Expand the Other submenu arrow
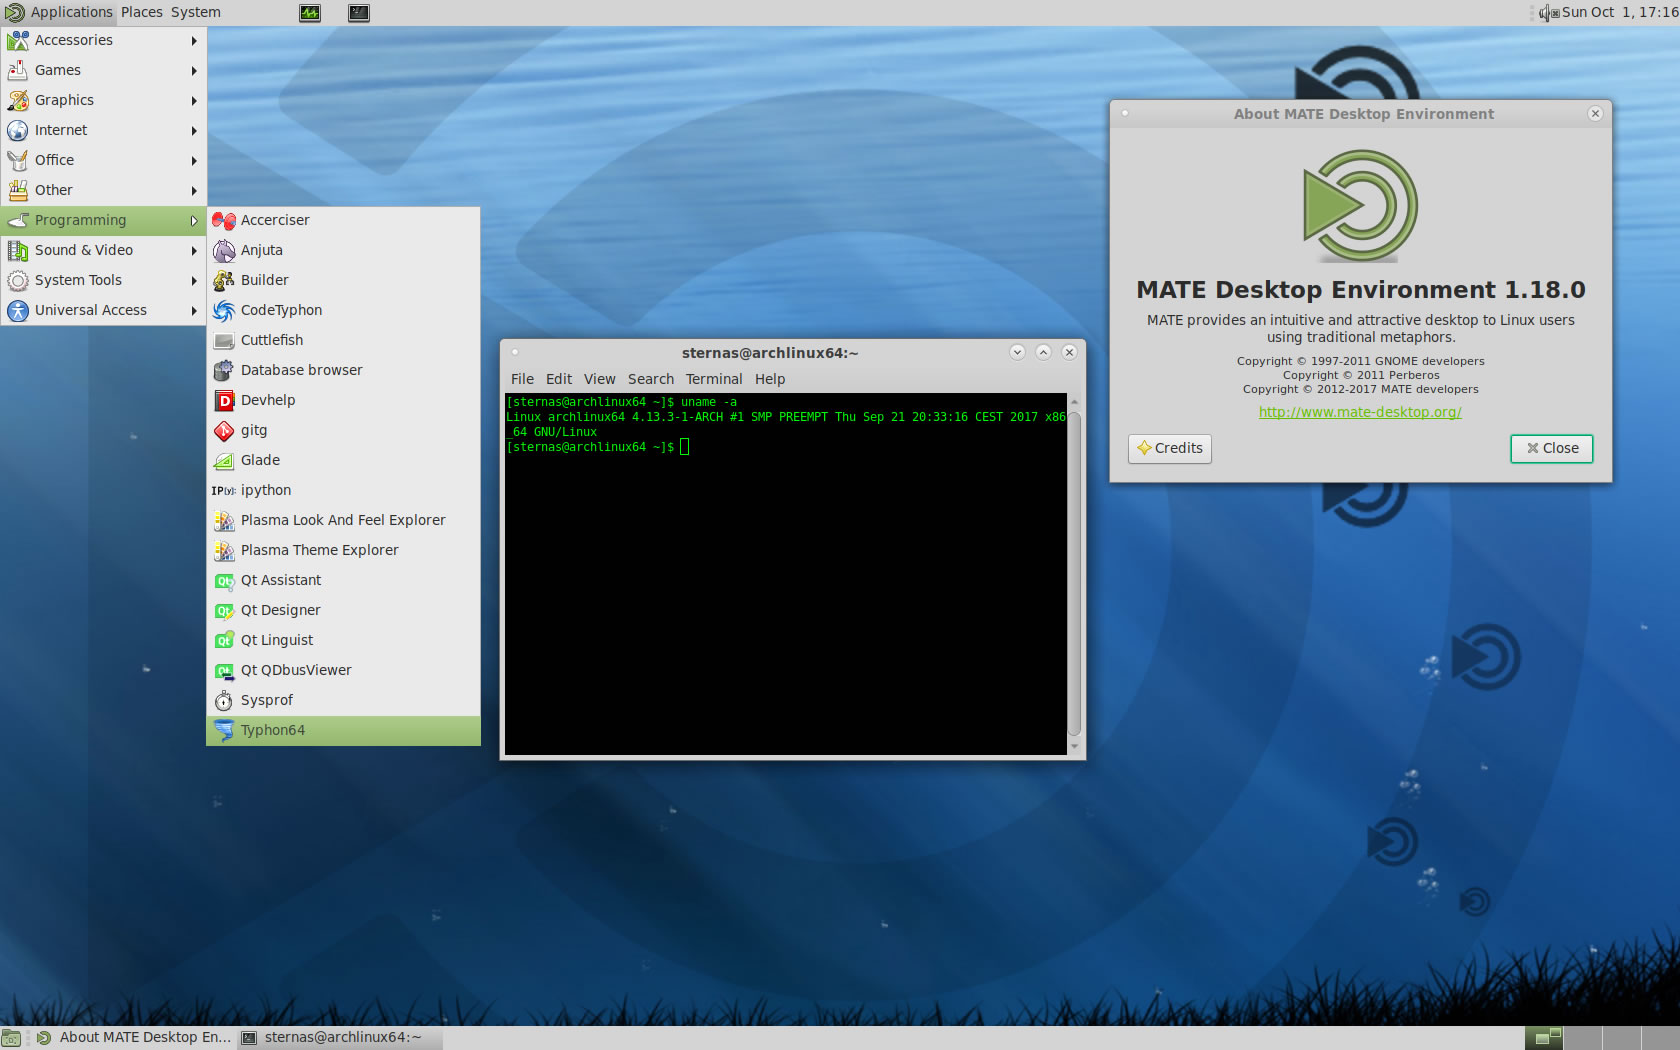 pyautogui.click(x=194, y=190)
